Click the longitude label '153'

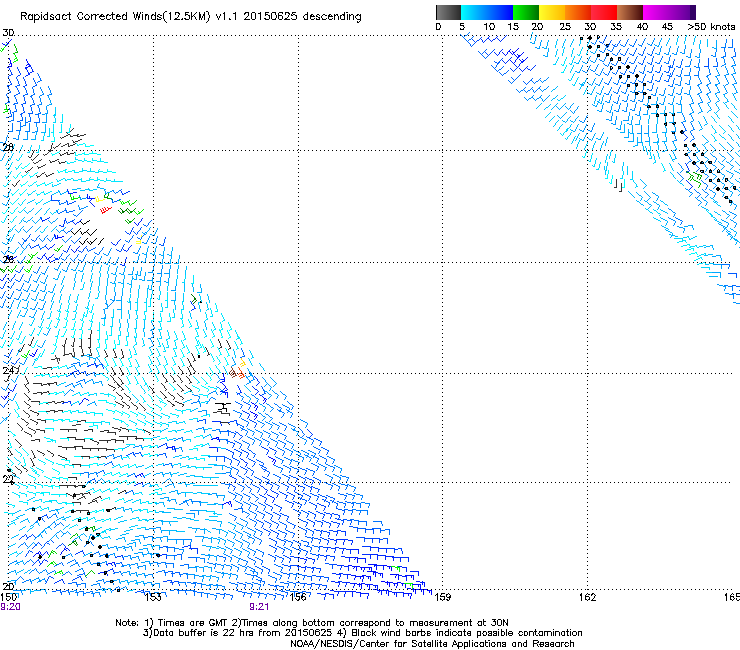point(153,597)
